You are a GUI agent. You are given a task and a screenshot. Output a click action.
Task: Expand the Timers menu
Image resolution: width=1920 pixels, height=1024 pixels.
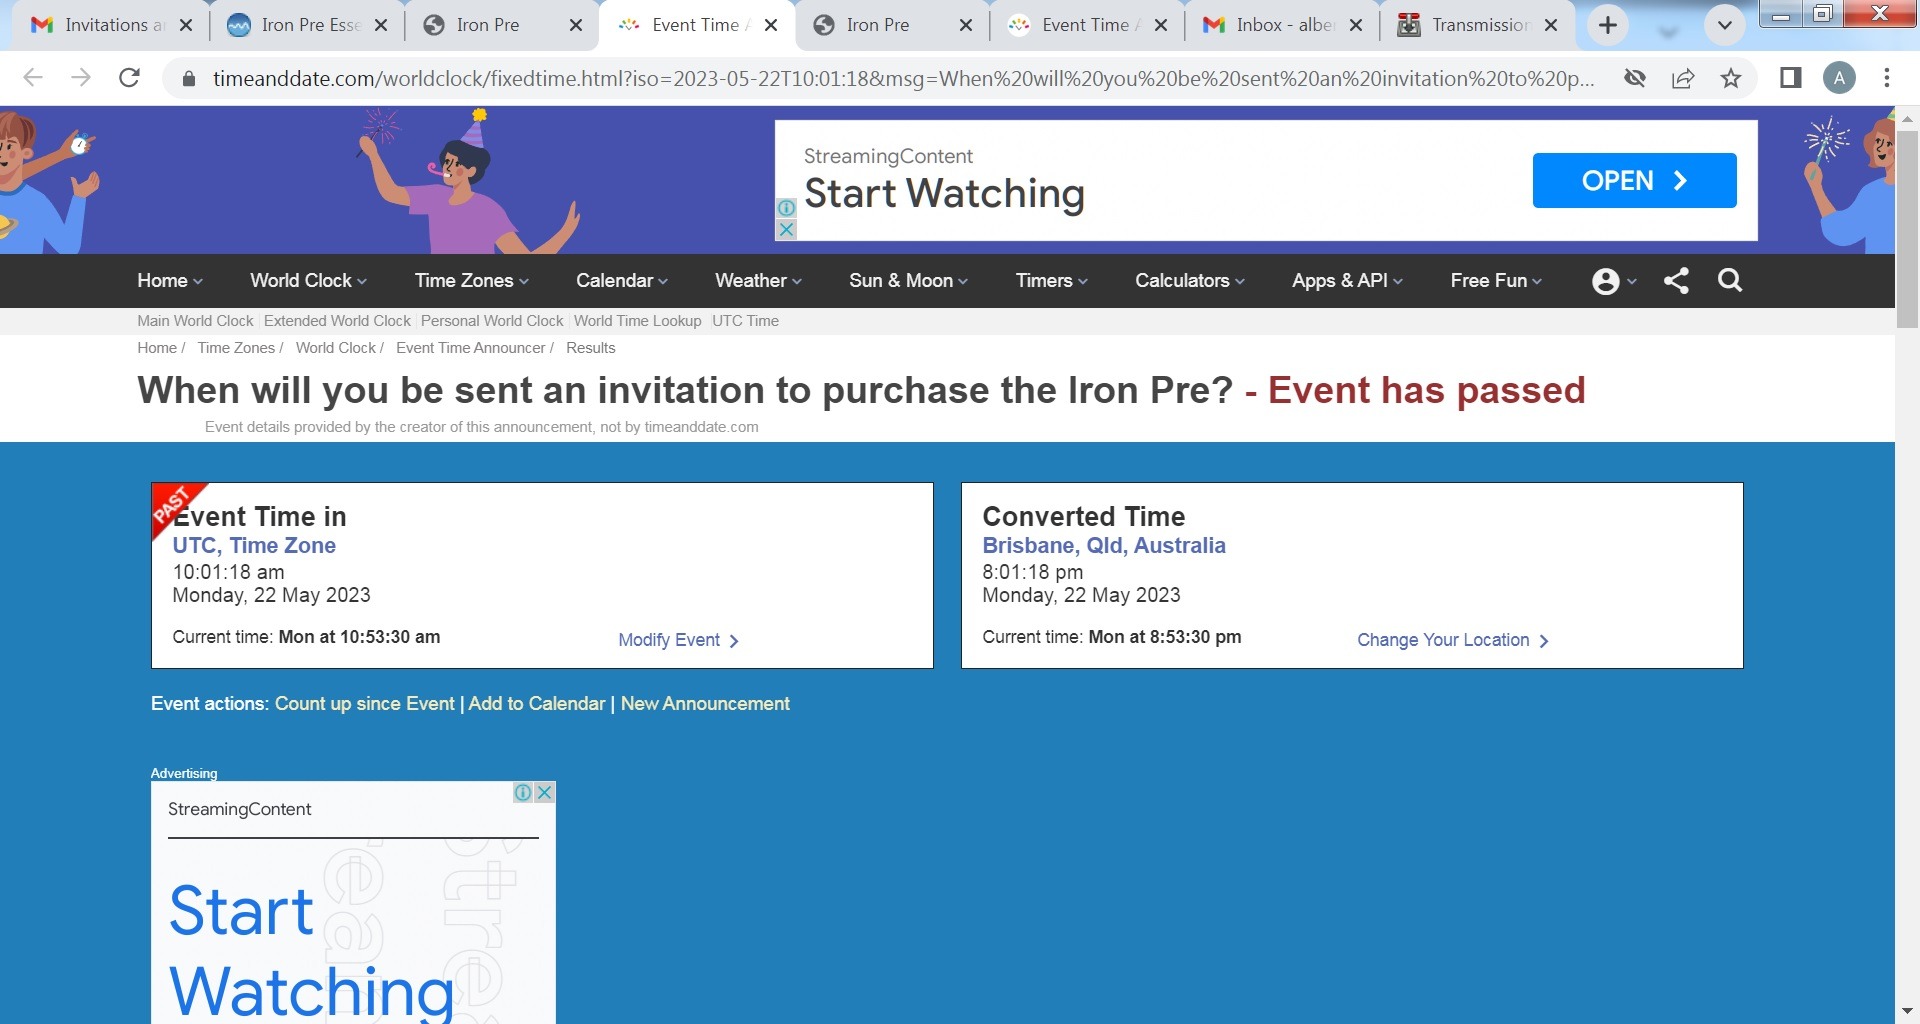click(1052, 281)
